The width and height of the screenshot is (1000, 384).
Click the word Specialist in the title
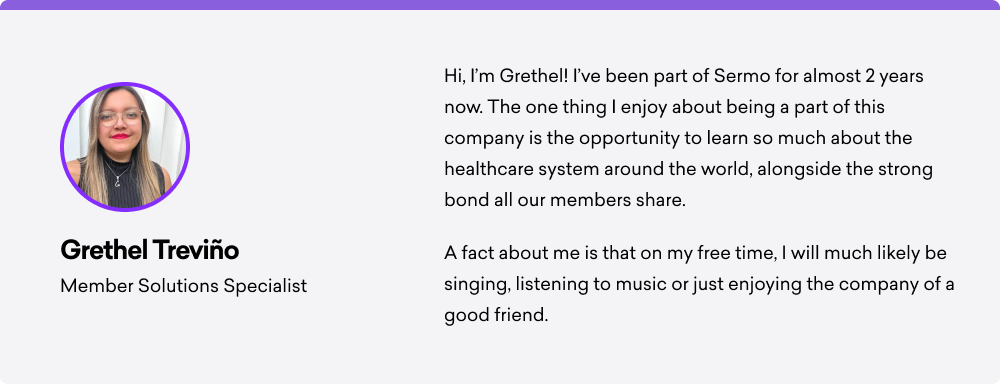pos(265,286)
